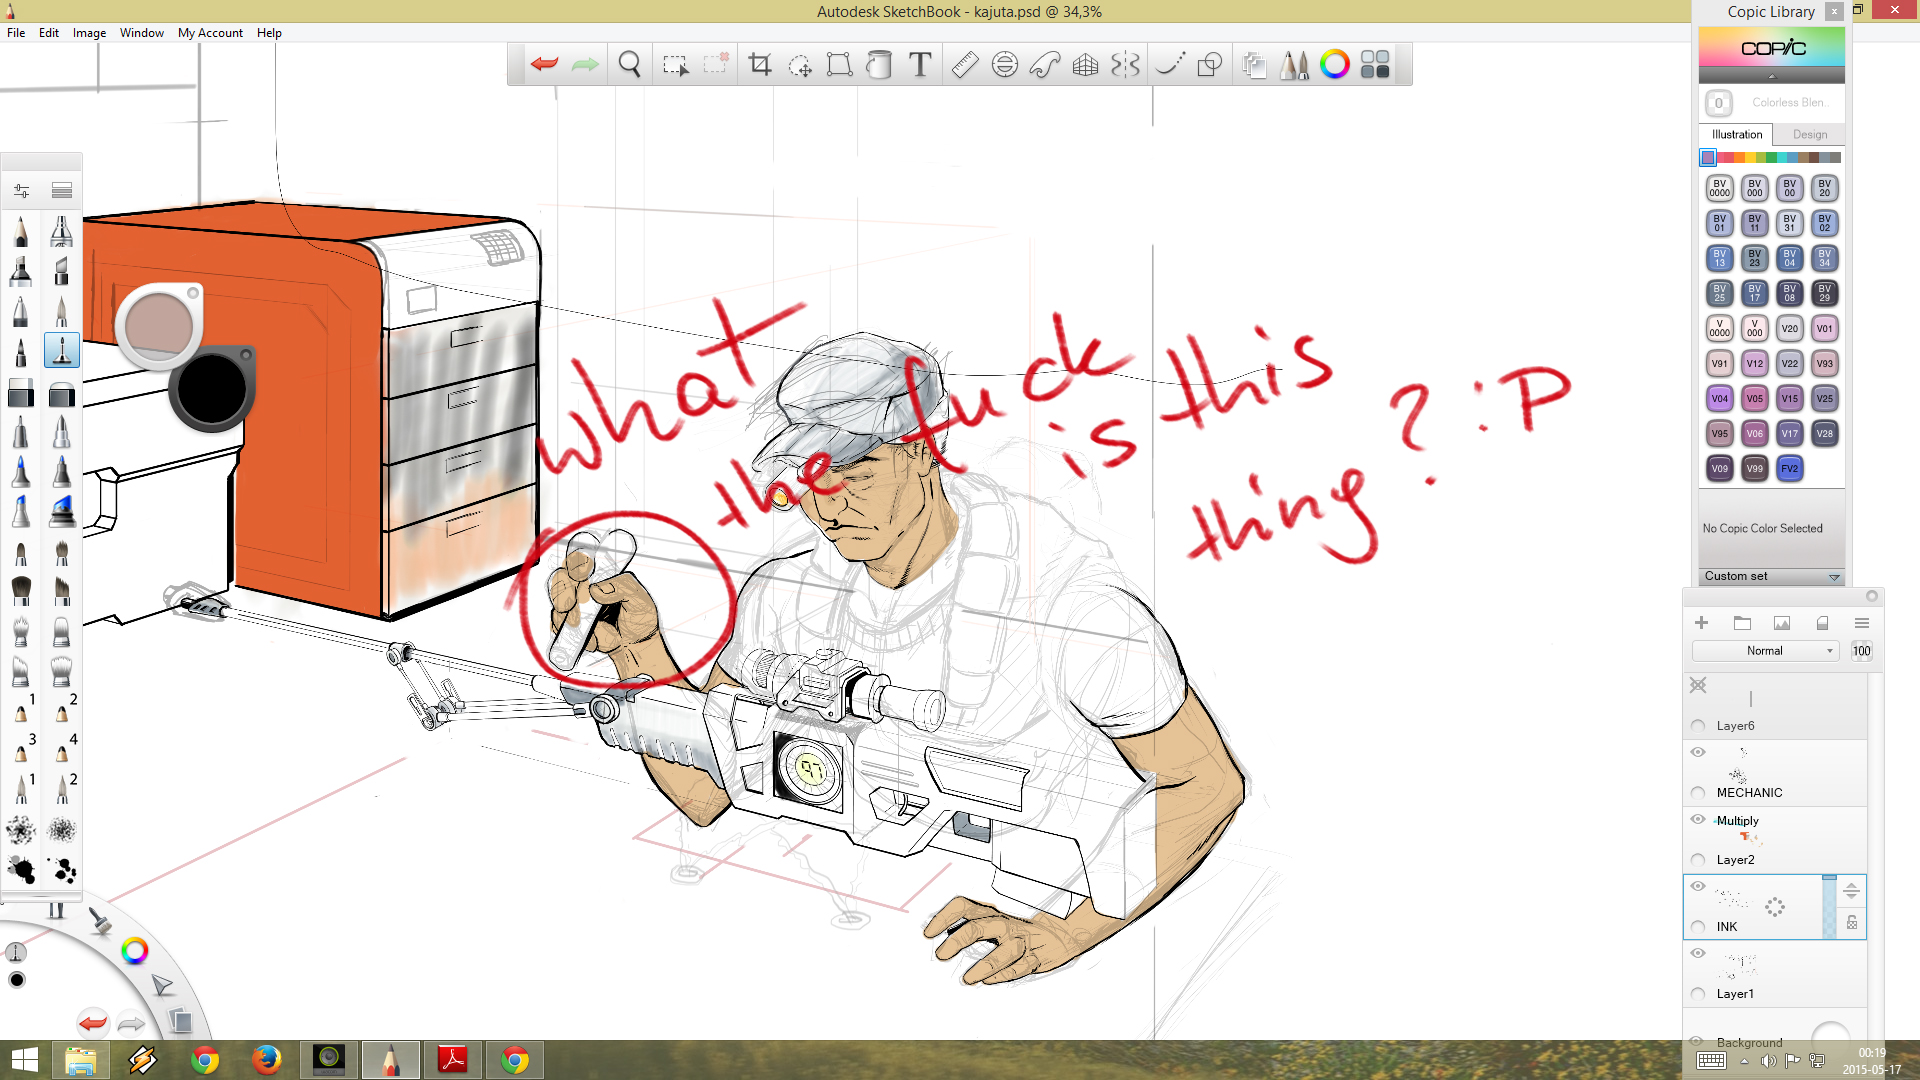The height and width of the screenshot is (1080, 1920).
Task: Open the layer panel menu icon
Action: [1862, 622]
